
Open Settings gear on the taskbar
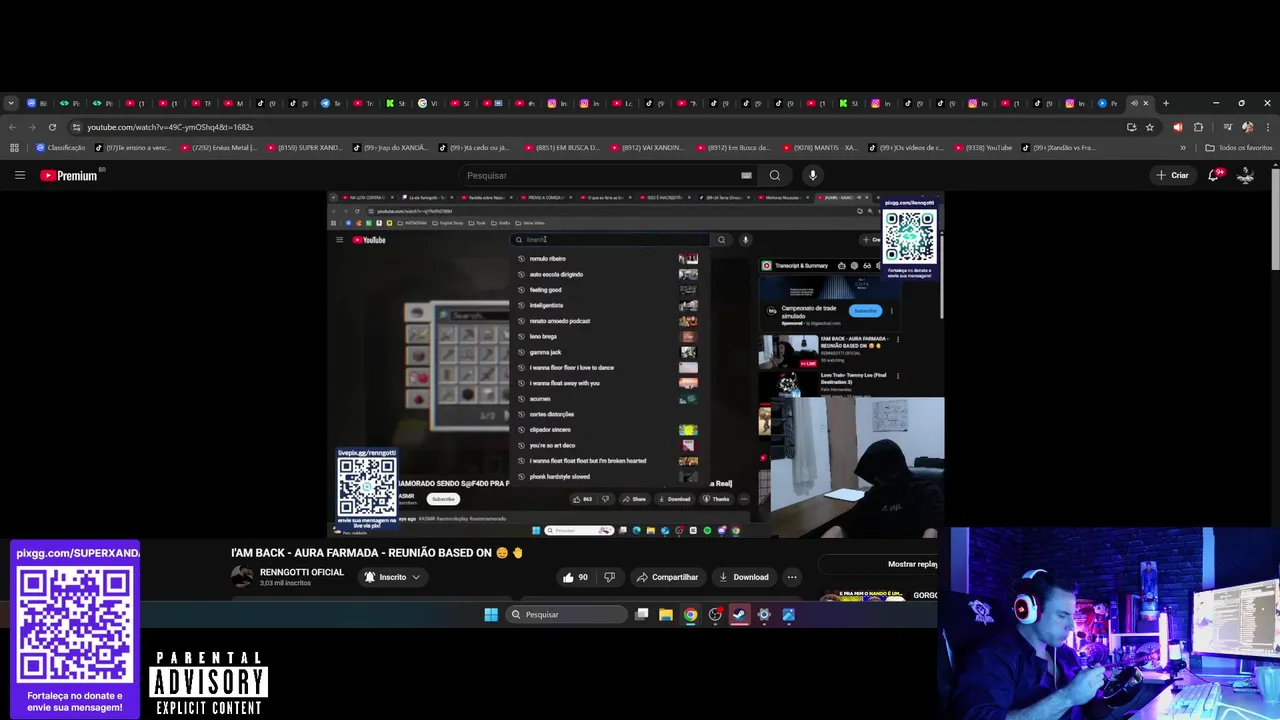(764, 614)
